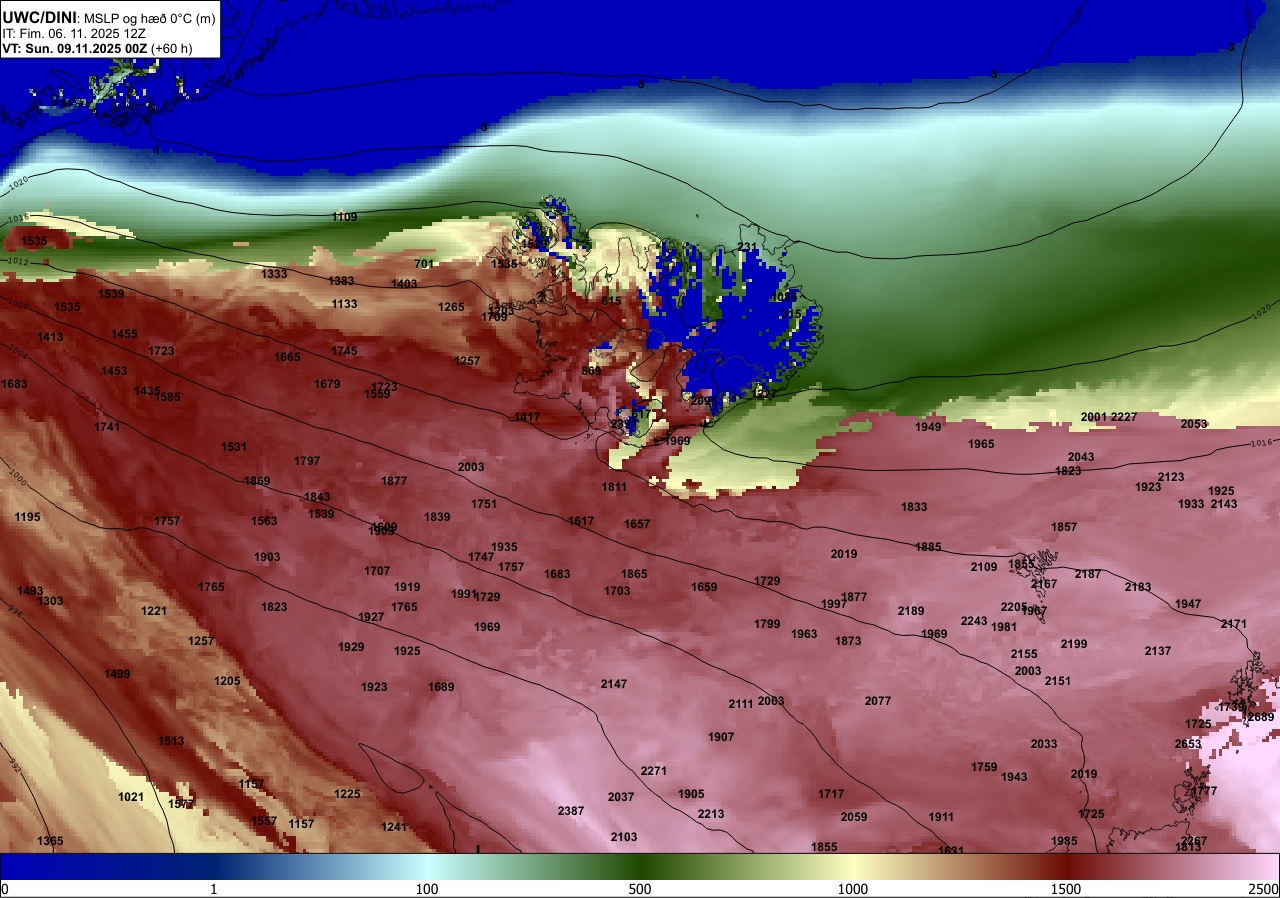The width and height of the screenshot is (1280, 898).
Task: Click the height value 231 over northern Iceland
Action: tap(747, 247)
